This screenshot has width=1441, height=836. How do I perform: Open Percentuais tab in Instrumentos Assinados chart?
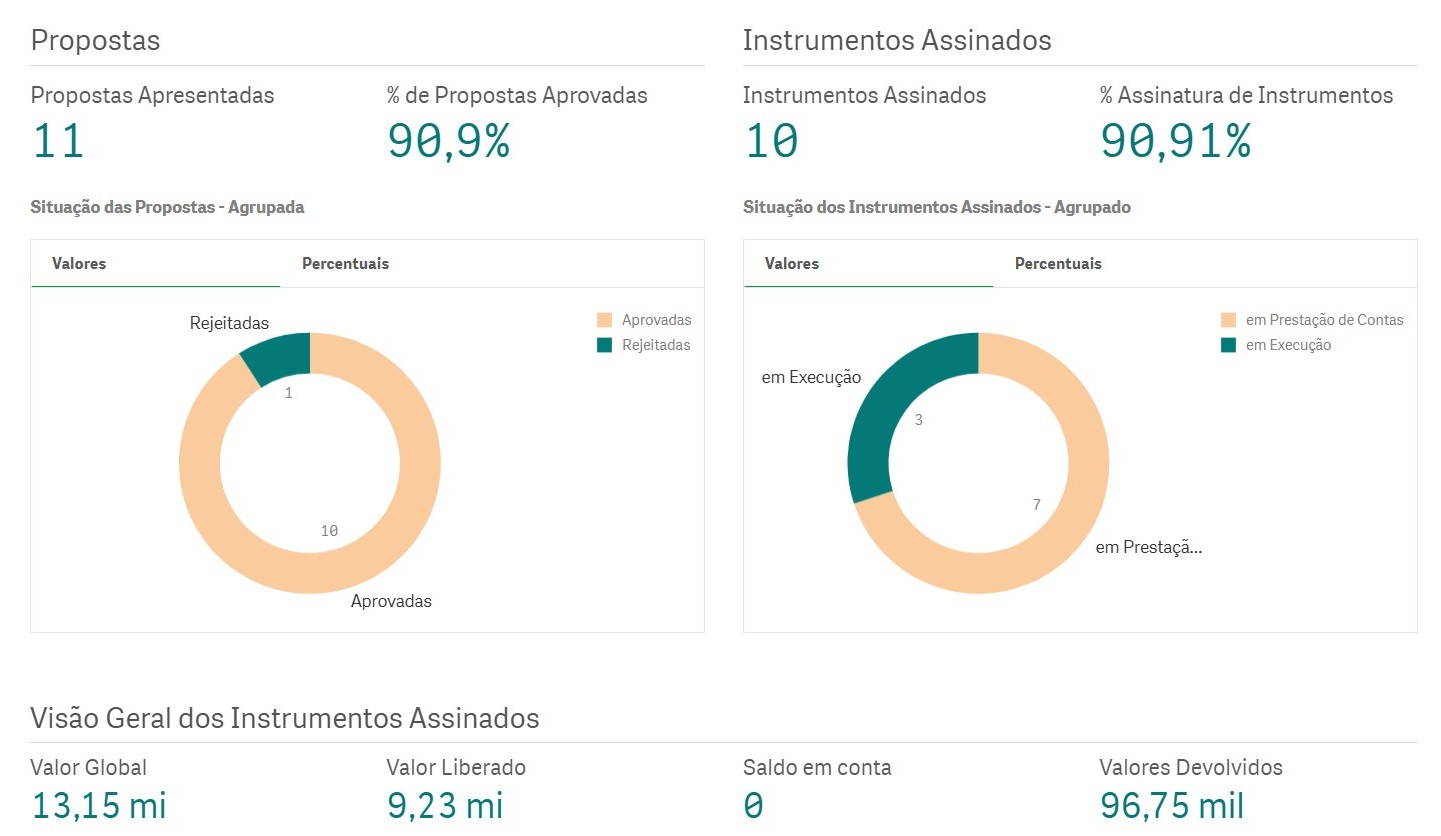tap(1058, 264)
